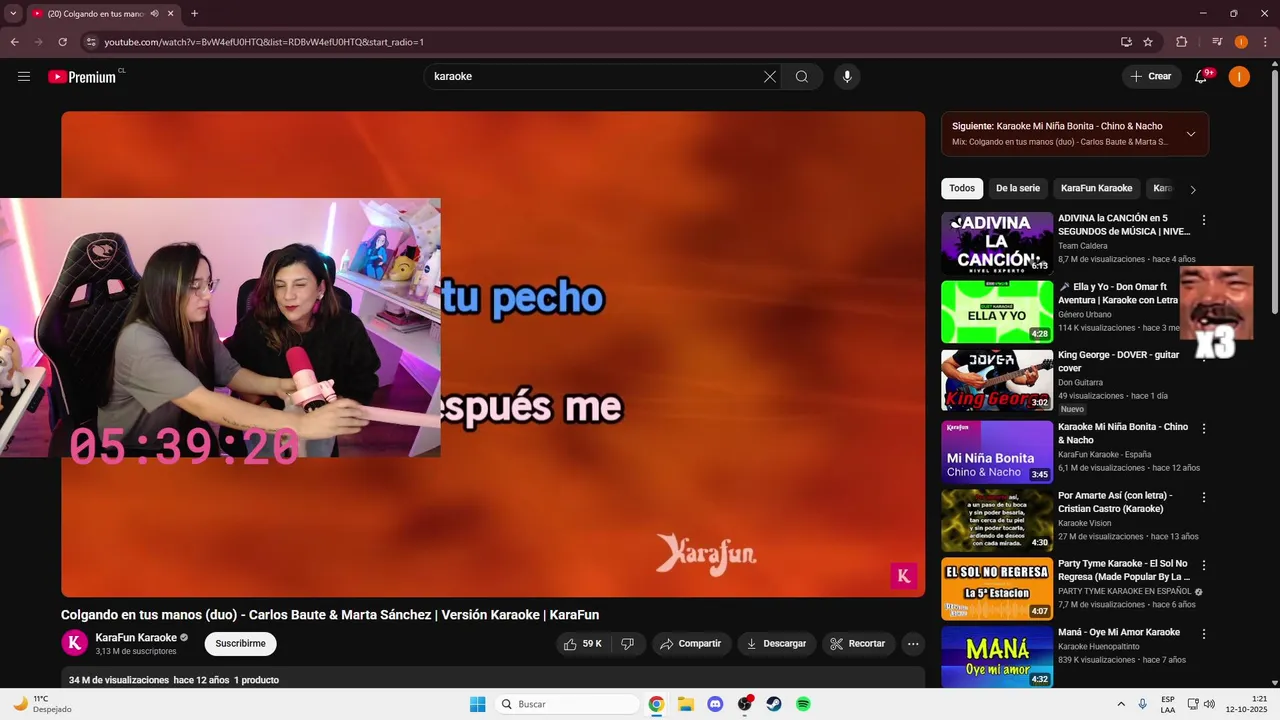Open Chrome from the taskbar
Viewport: 1280px width, 720px height.
point(656,704)
